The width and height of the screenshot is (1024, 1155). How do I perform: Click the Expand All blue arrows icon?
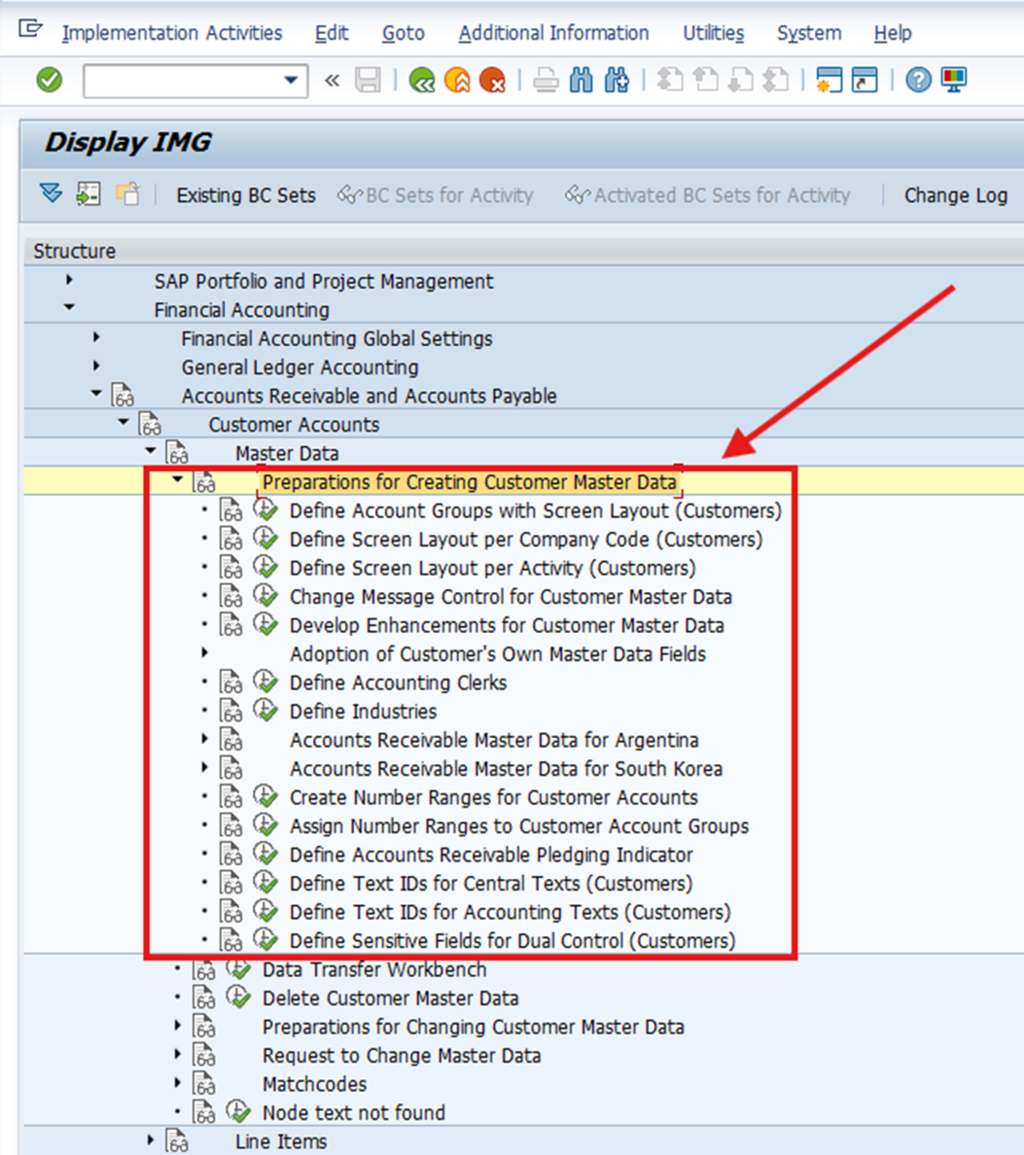pos(51,194)
